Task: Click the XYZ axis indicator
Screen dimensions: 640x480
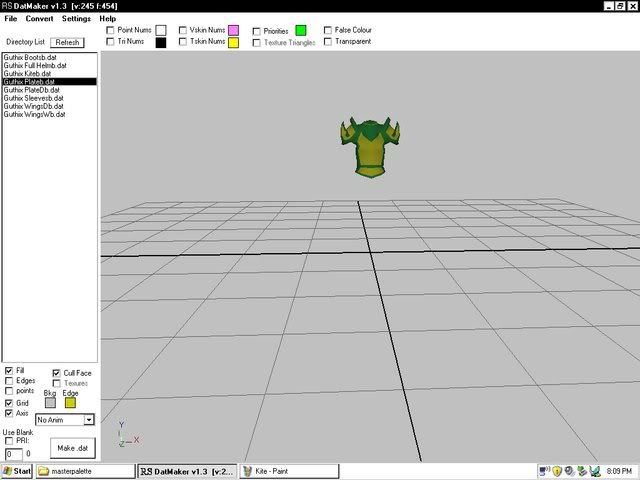Action: coord(128,435)
